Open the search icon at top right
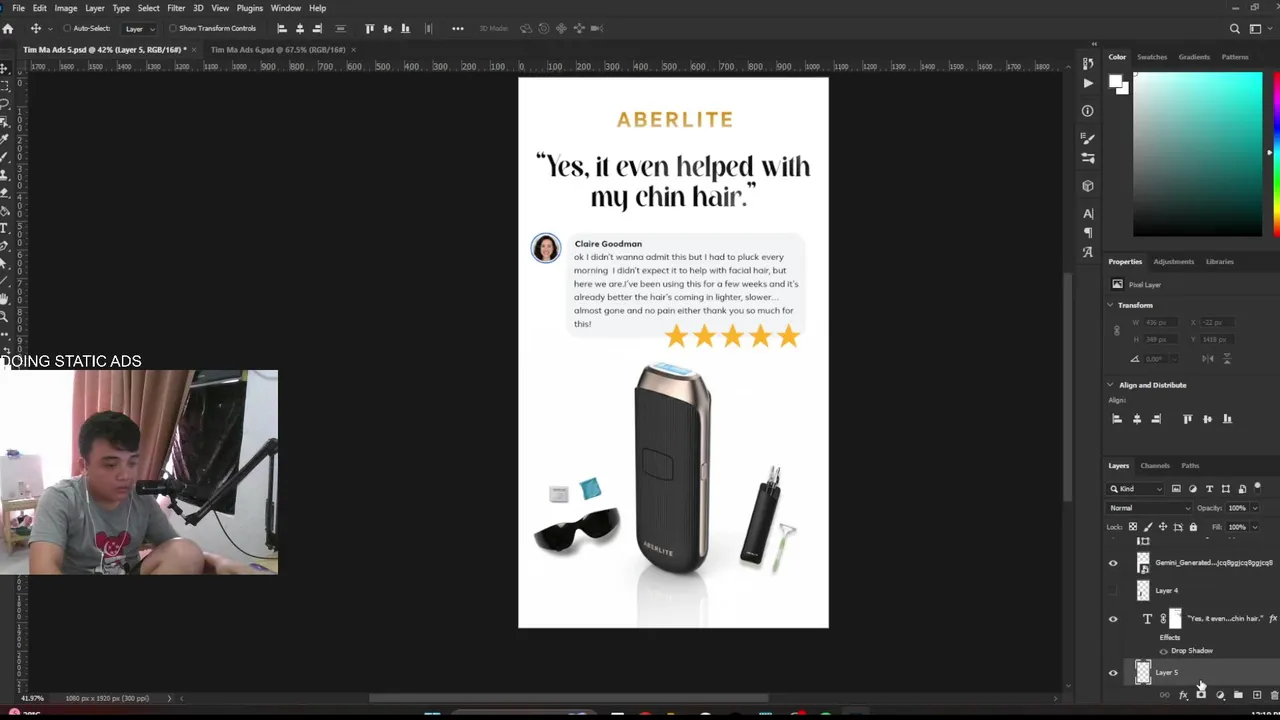Viewport: 1280px width, 720px height. pos(1235,28)
